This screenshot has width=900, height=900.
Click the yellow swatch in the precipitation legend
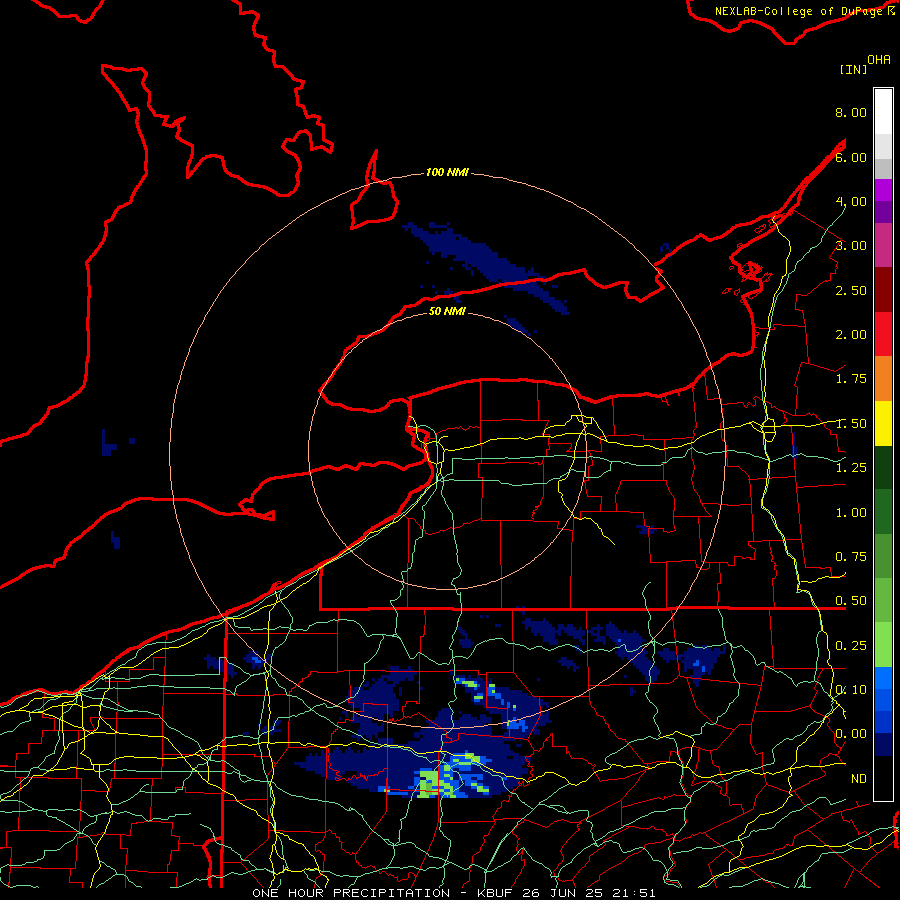[x=883, y=423]
